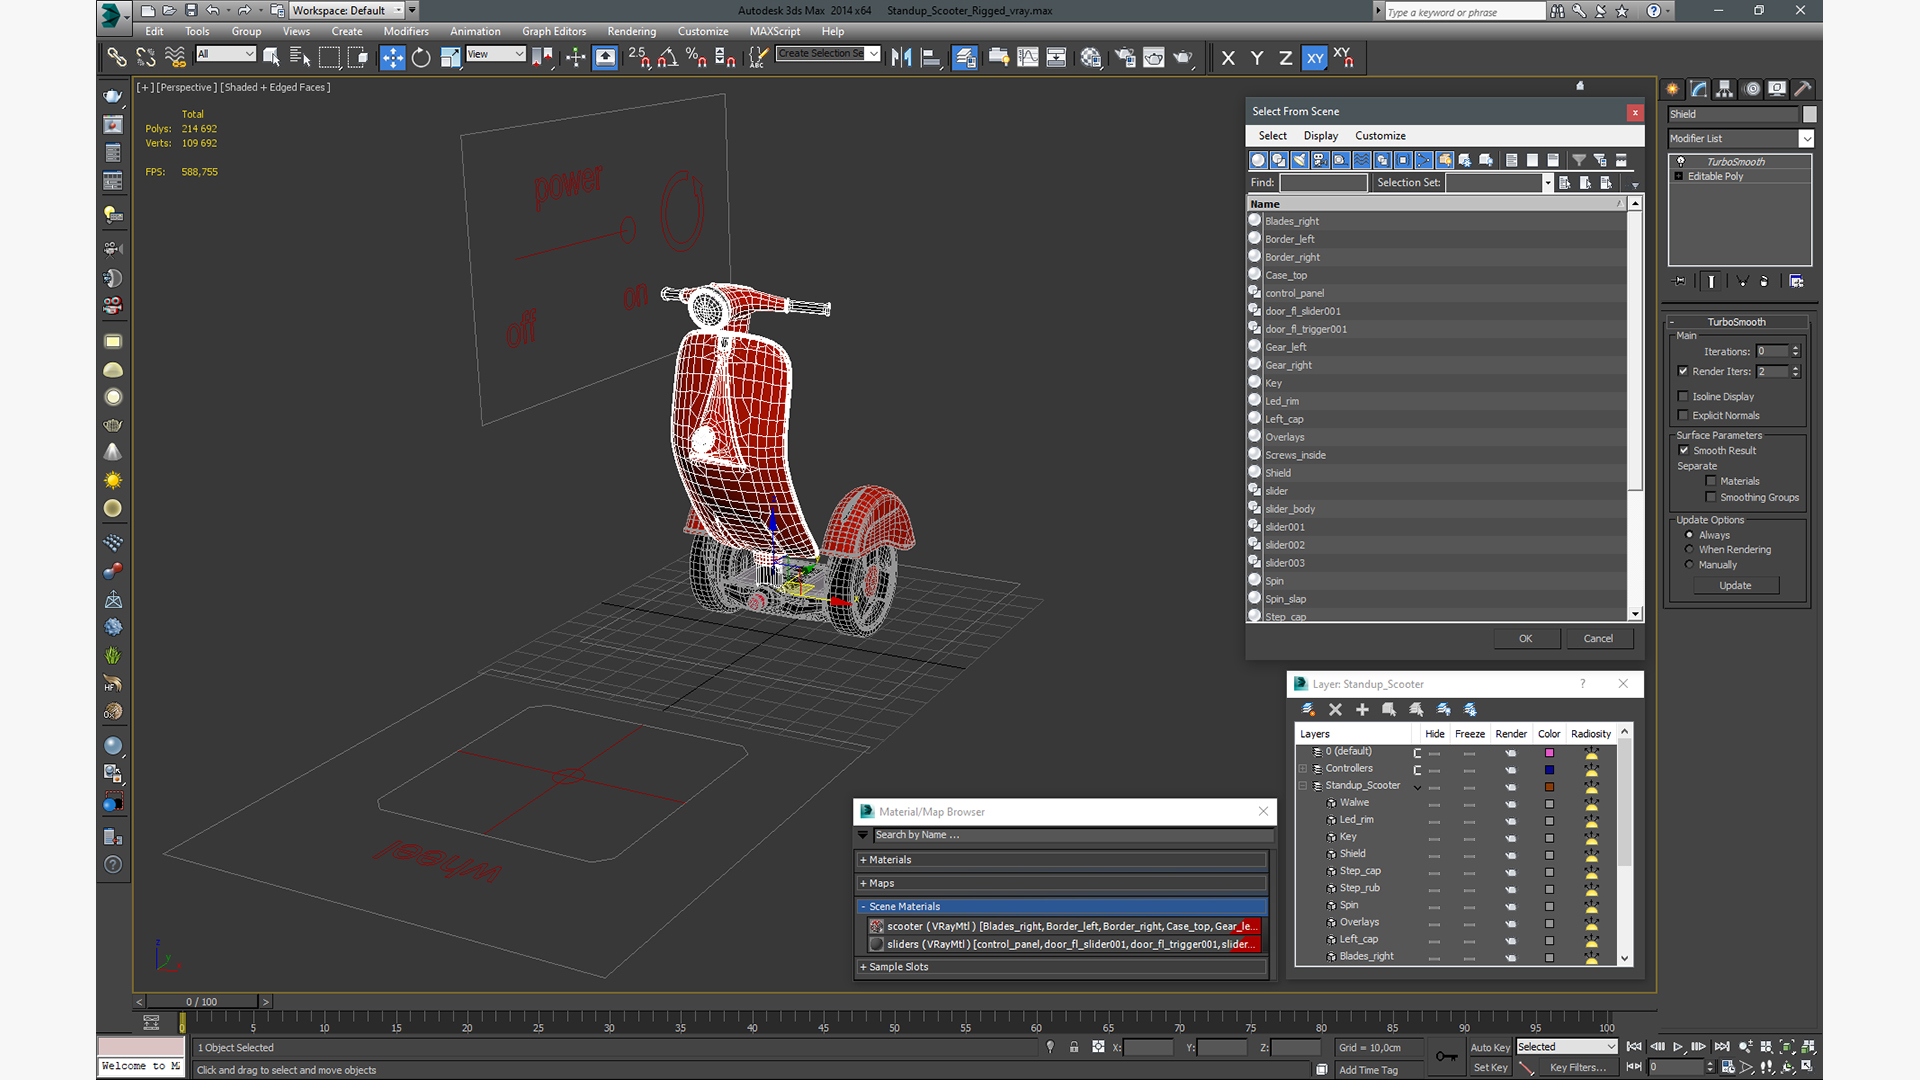Toggle the Auto Key button
The width and height of the screenshot is (1920, 1080).
point(1490,1047)
